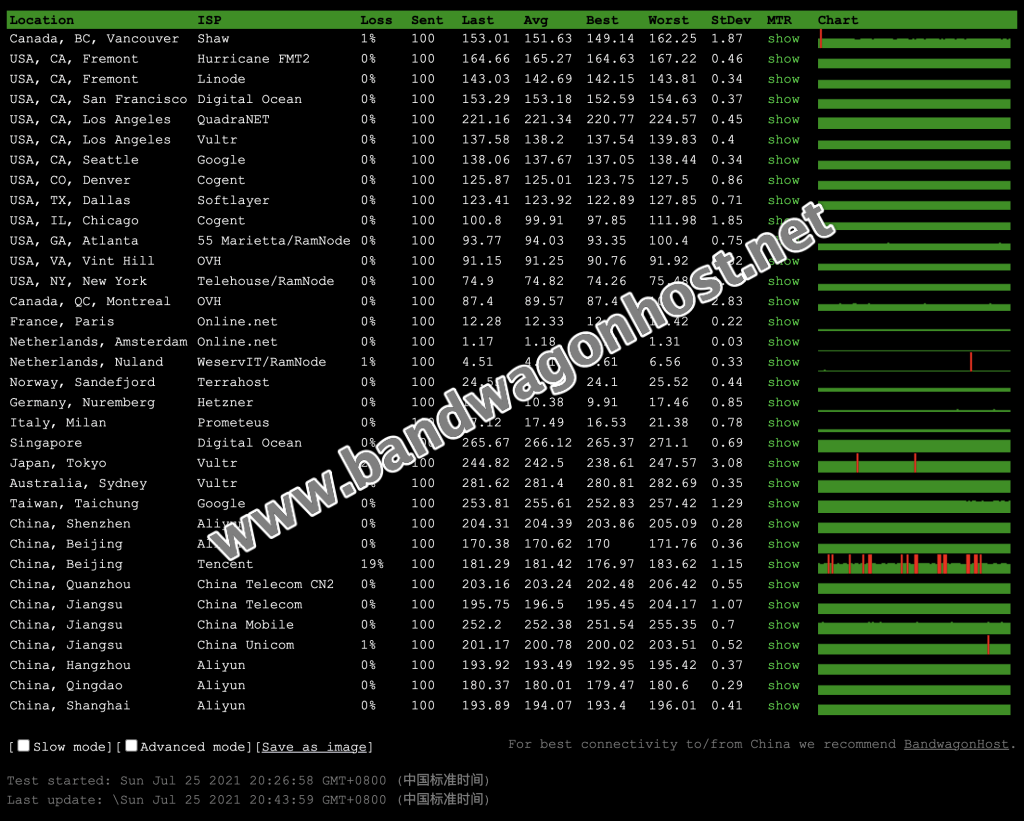Show MTR for Nuremberg Hetzner row
This screenshot has height=821, width=1024.
tap(783, 402)
